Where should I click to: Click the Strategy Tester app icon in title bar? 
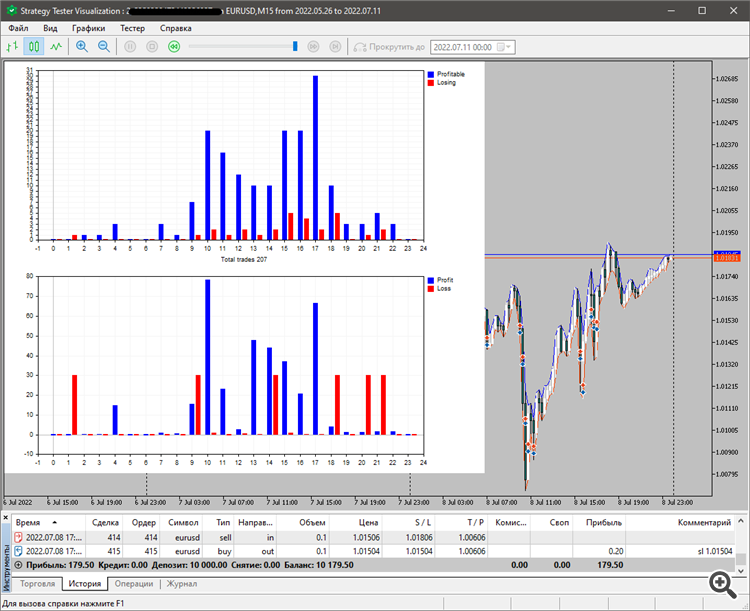point(11,11)
